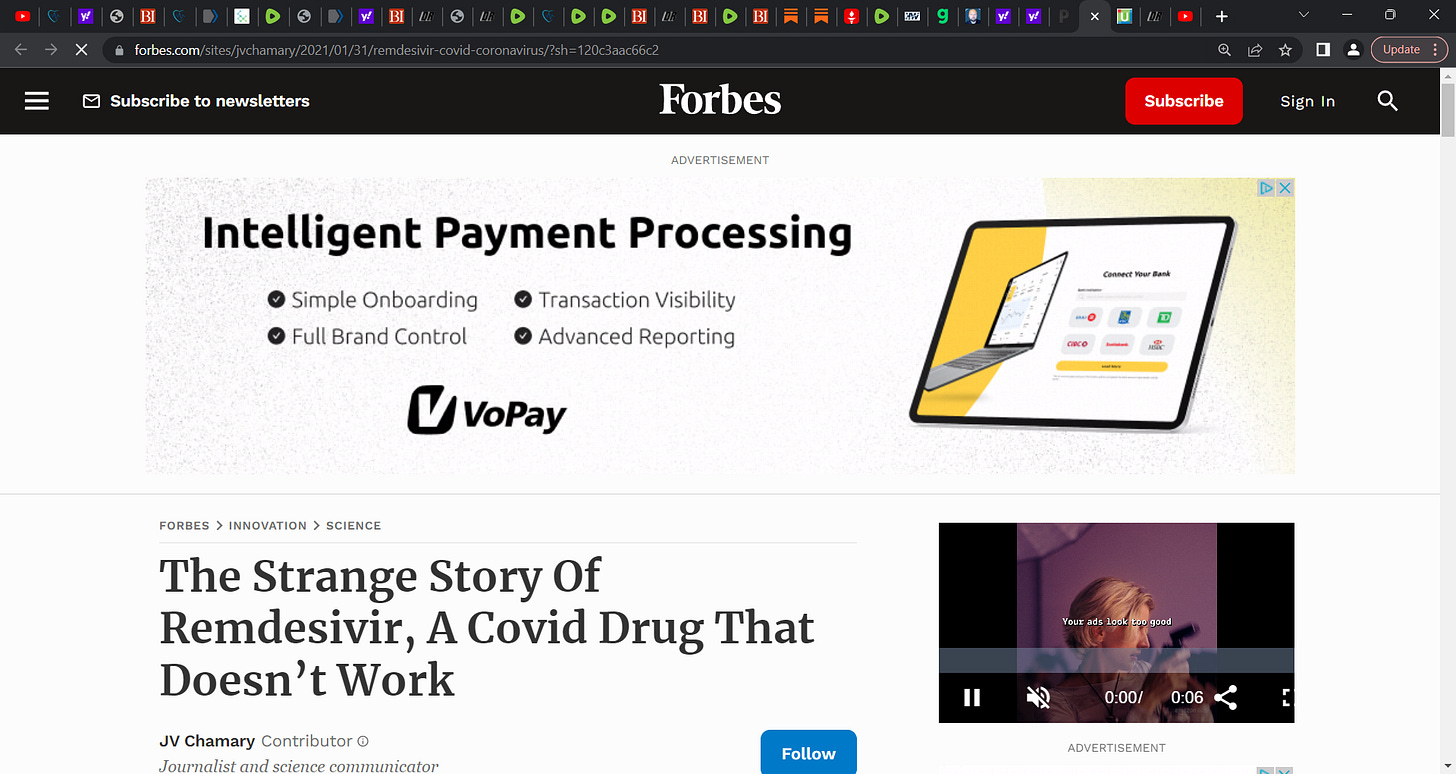This screenshot has height=774, width=1456.
Task: Enter fullscreen on the video player
Action: click(1287, 697)
